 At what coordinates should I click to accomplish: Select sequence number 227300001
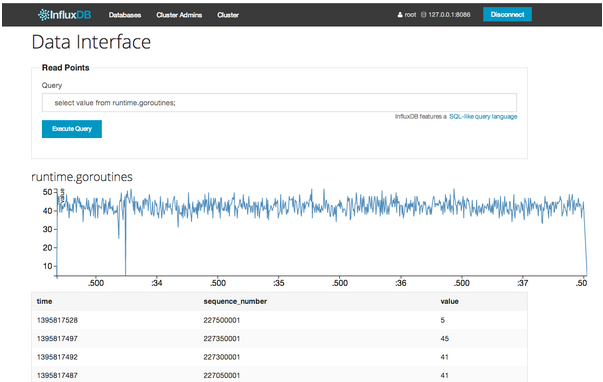tap(222, 357)
